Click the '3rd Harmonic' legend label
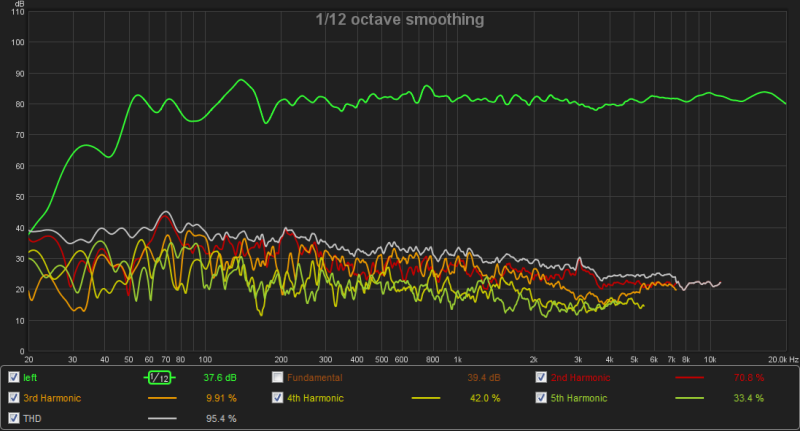Screen dimensions: 800x431 (x=52, y=398)
